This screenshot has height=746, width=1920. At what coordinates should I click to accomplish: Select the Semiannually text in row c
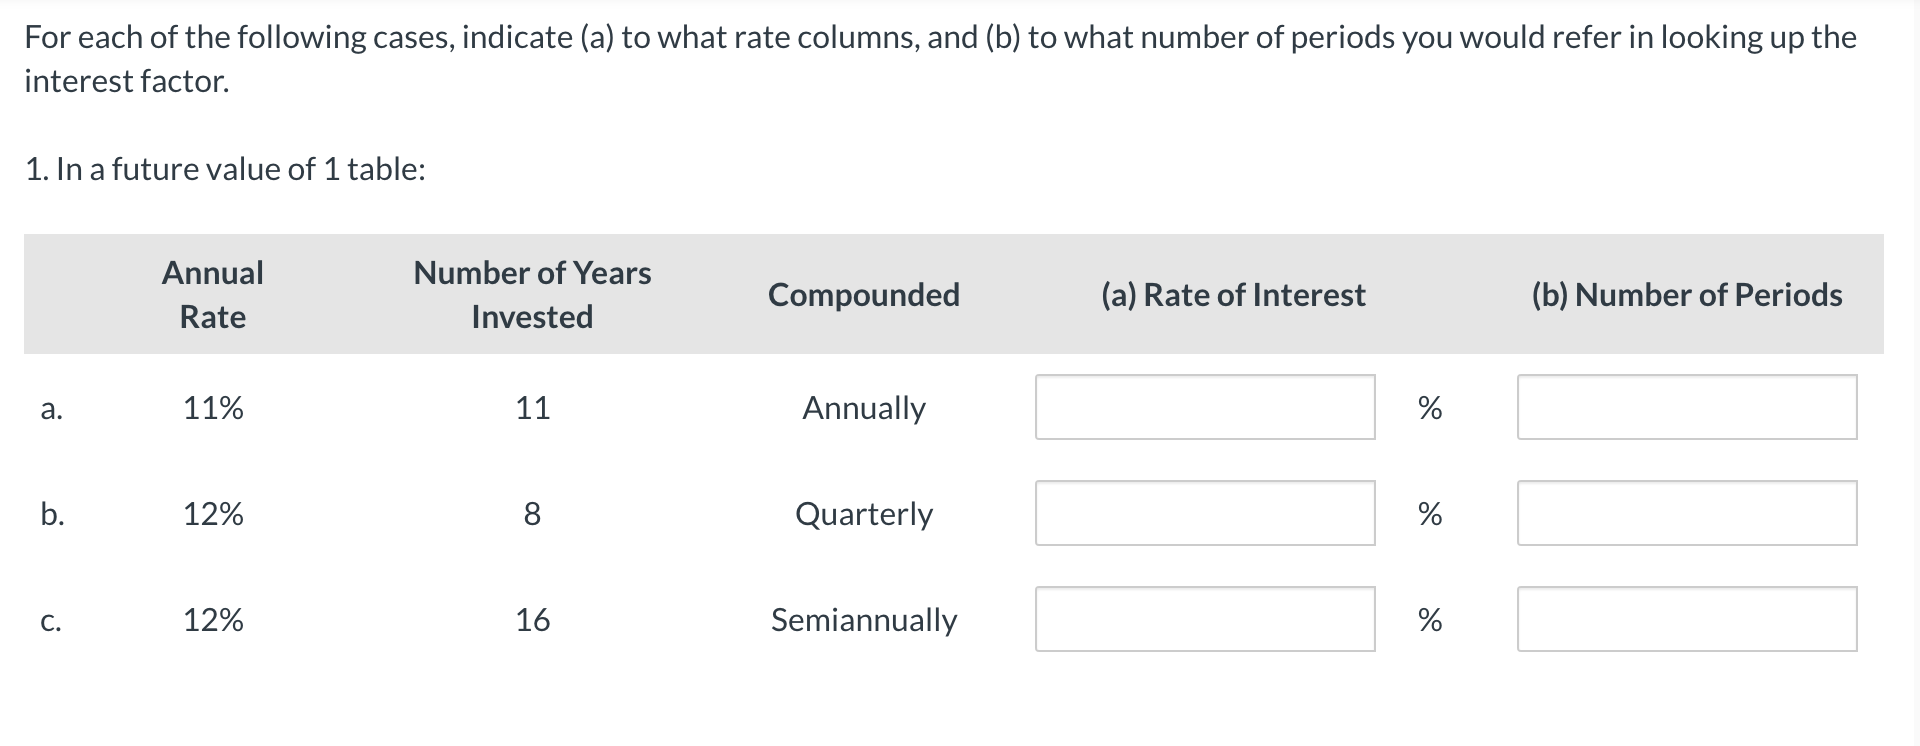point(864,621)
